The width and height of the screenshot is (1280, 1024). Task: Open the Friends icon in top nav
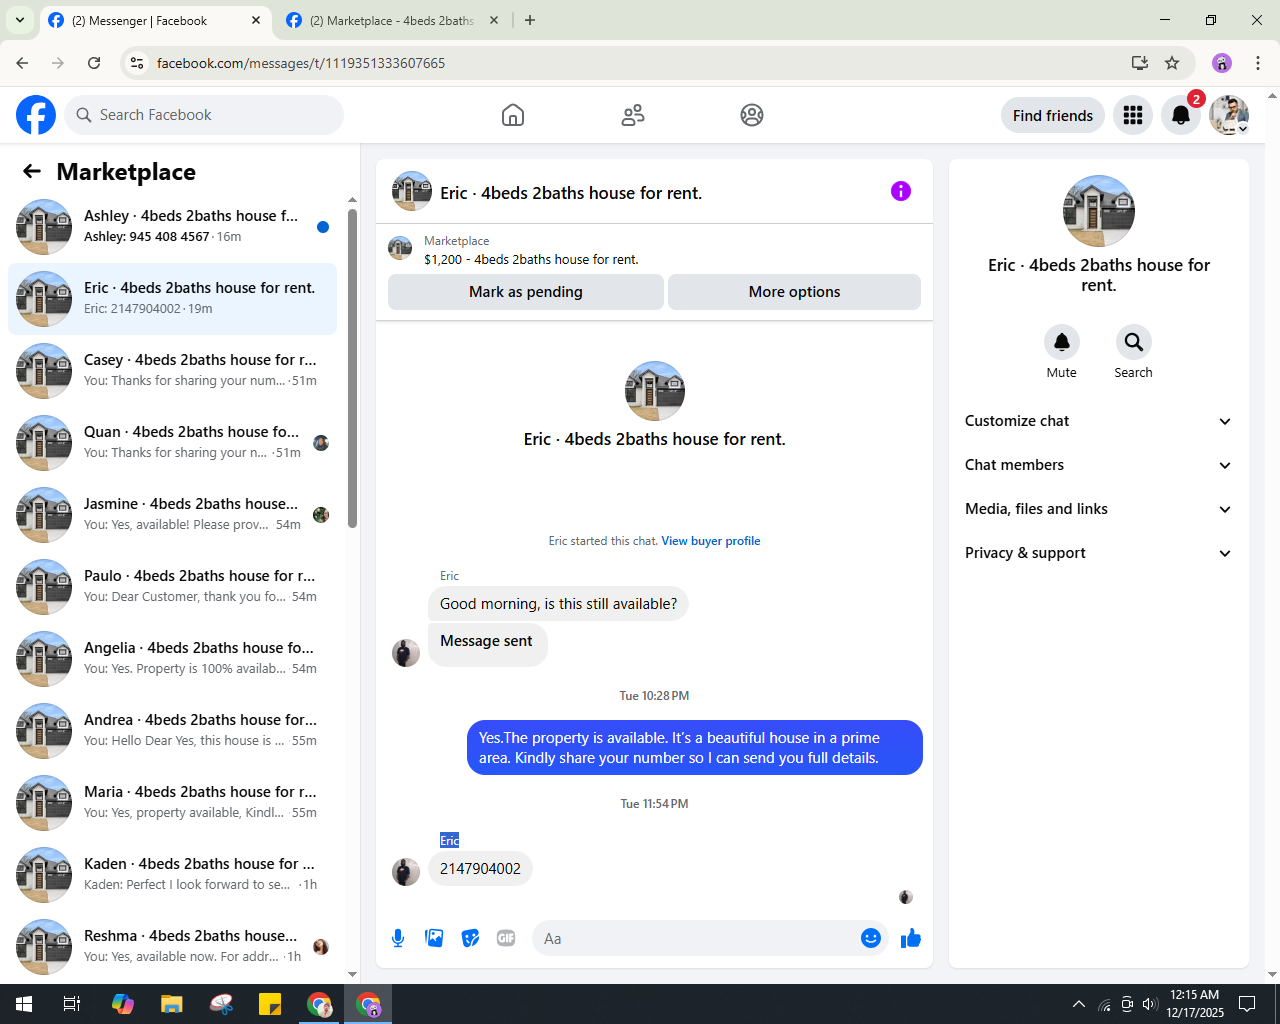[x=633, y=115]
